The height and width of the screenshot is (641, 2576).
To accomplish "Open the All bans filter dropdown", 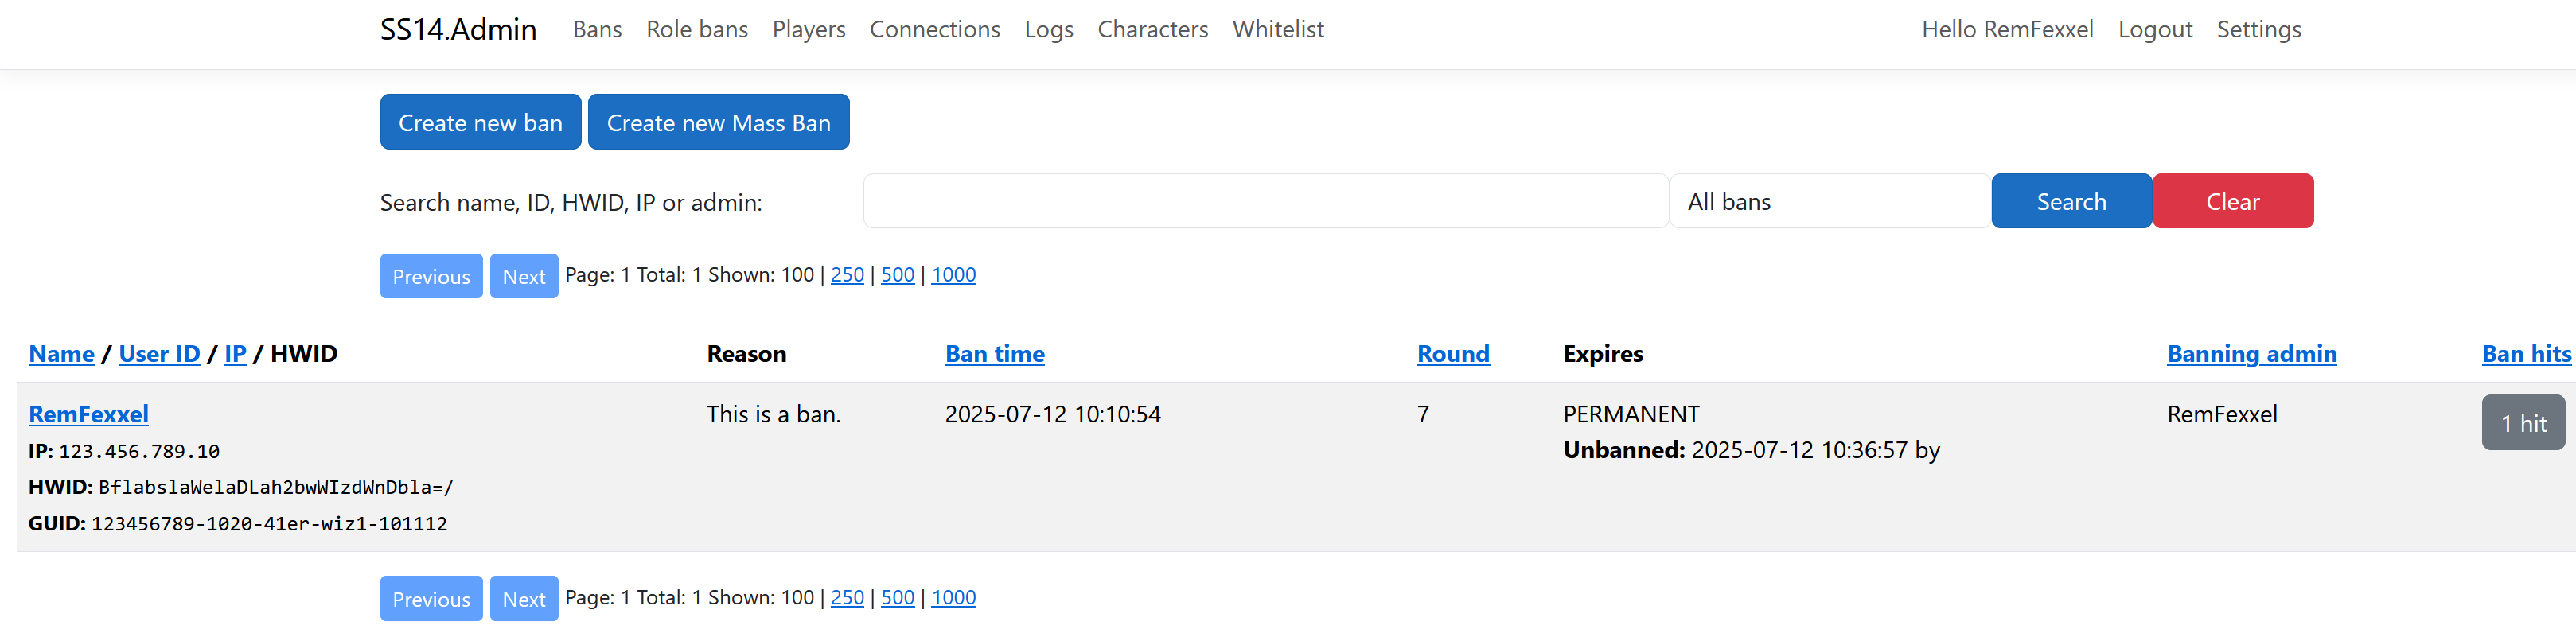I will pos(1829,201).
